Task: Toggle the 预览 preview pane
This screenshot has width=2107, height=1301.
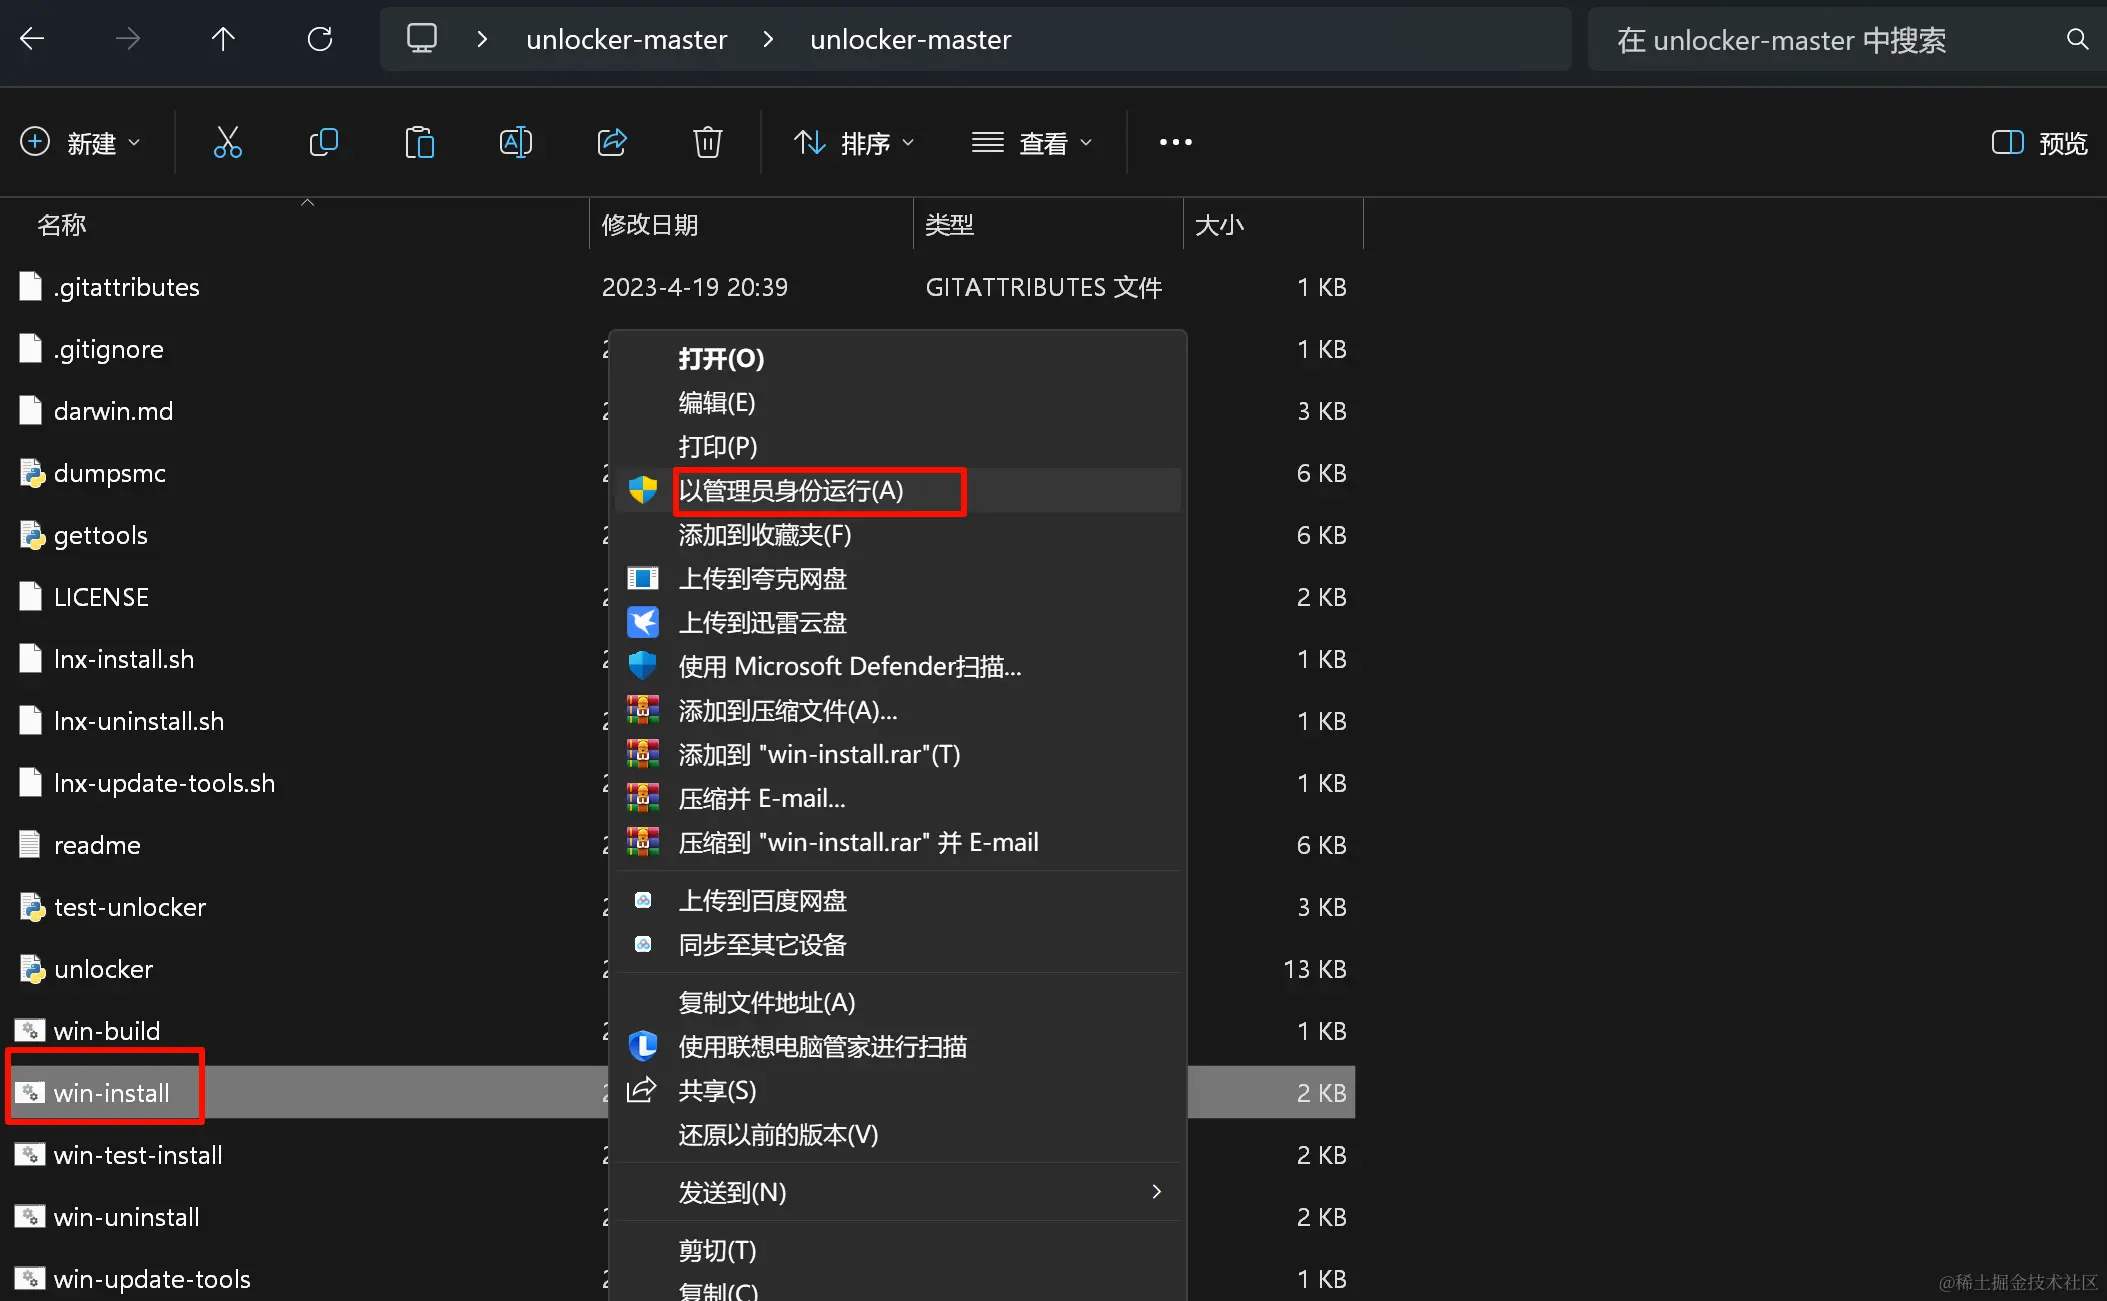Action: click(2039, 143)
